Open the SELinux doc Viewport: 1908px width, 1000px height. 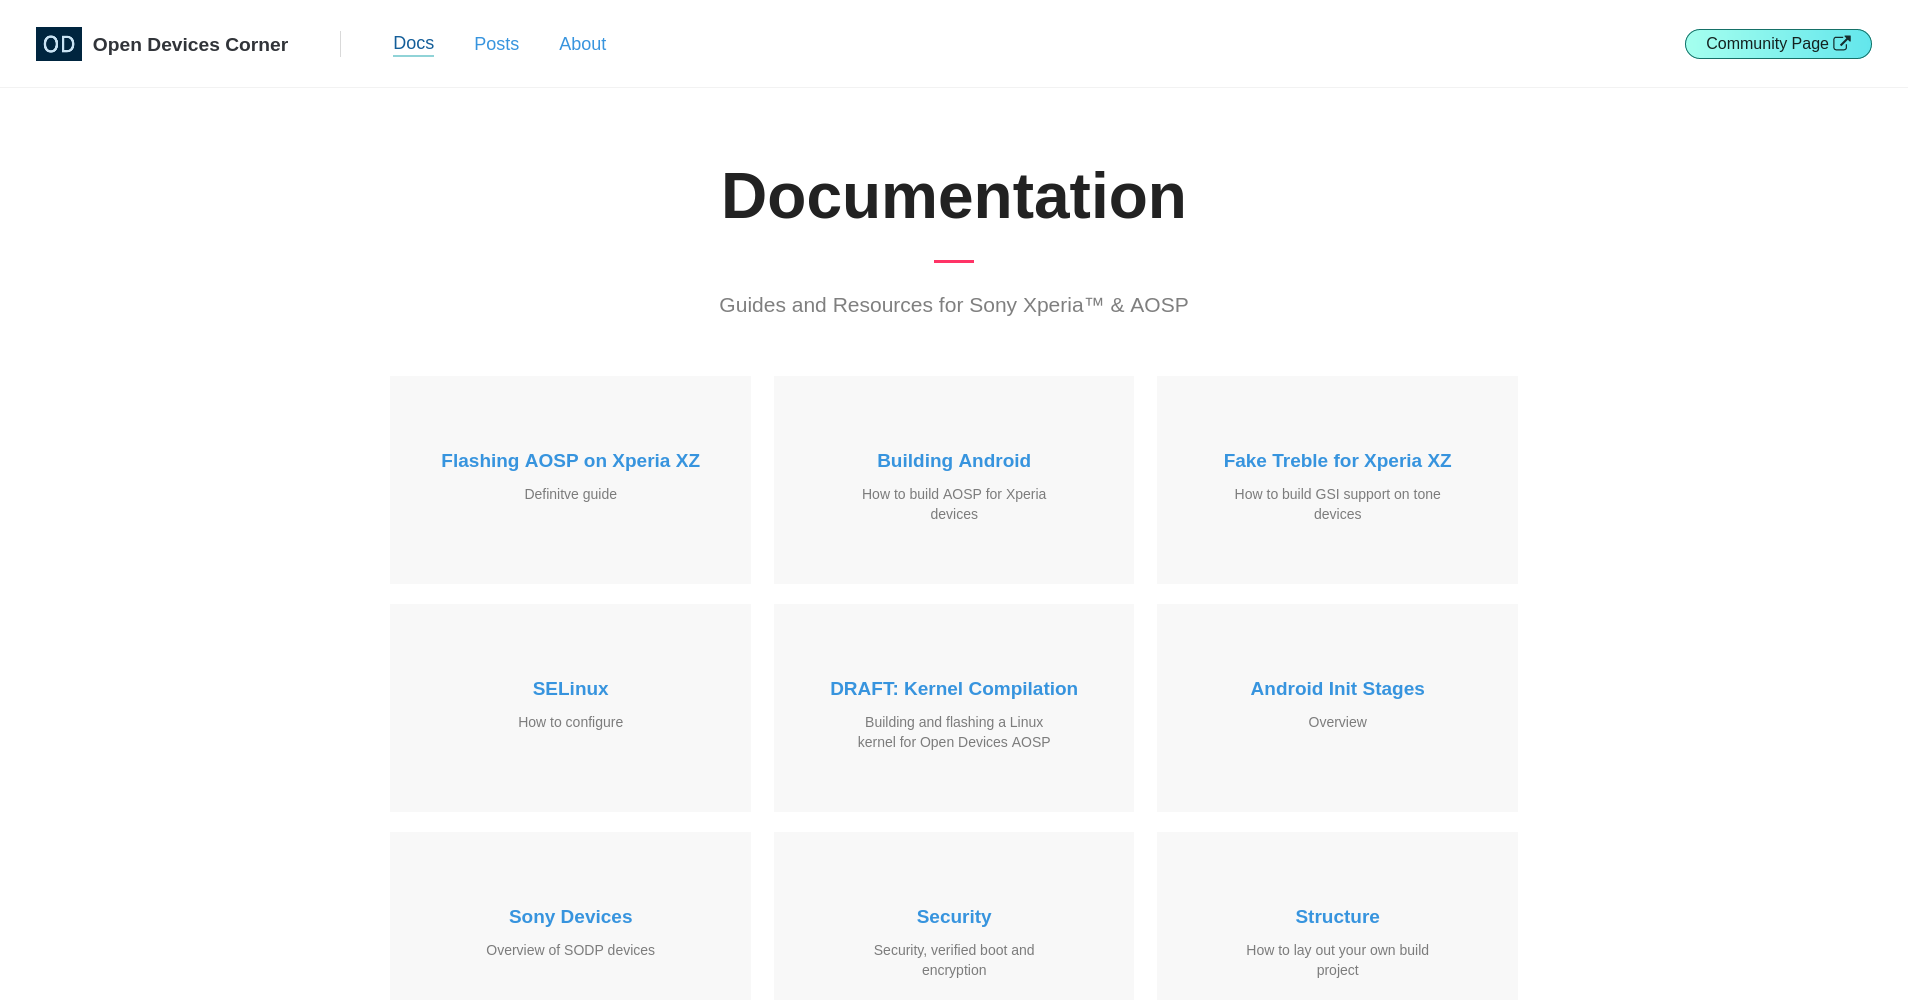(570, 689)
